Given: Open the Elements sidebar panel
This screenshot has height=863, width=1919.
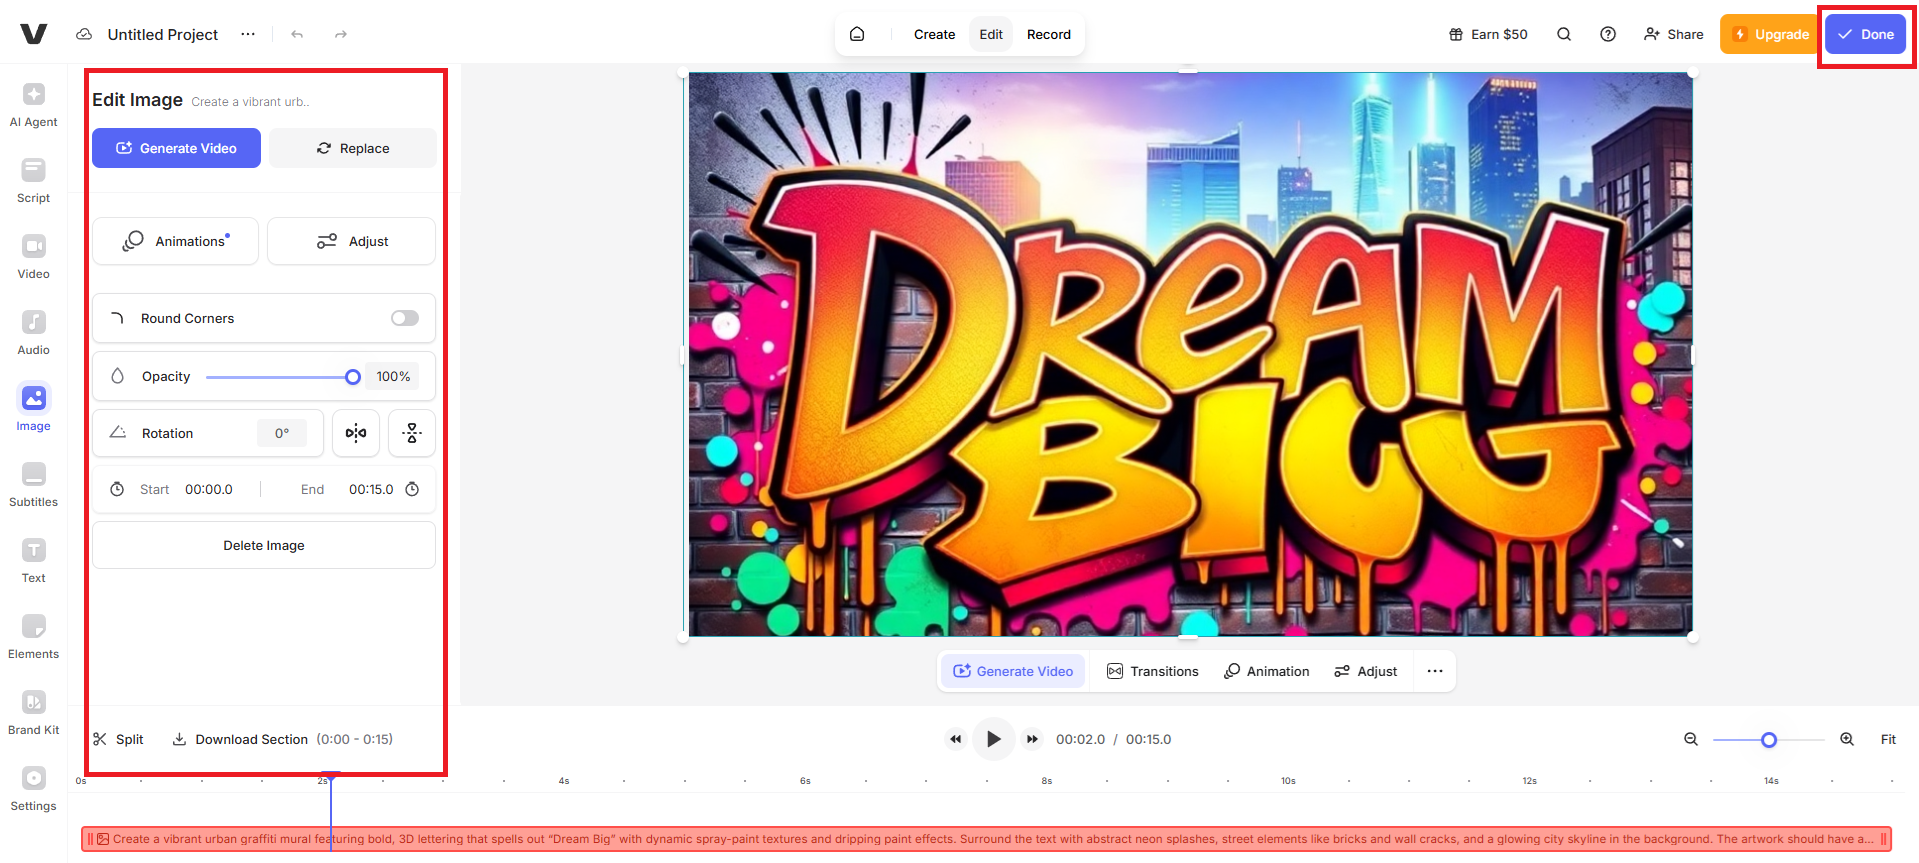Looking at the screenshot, I should coord(33,637).
